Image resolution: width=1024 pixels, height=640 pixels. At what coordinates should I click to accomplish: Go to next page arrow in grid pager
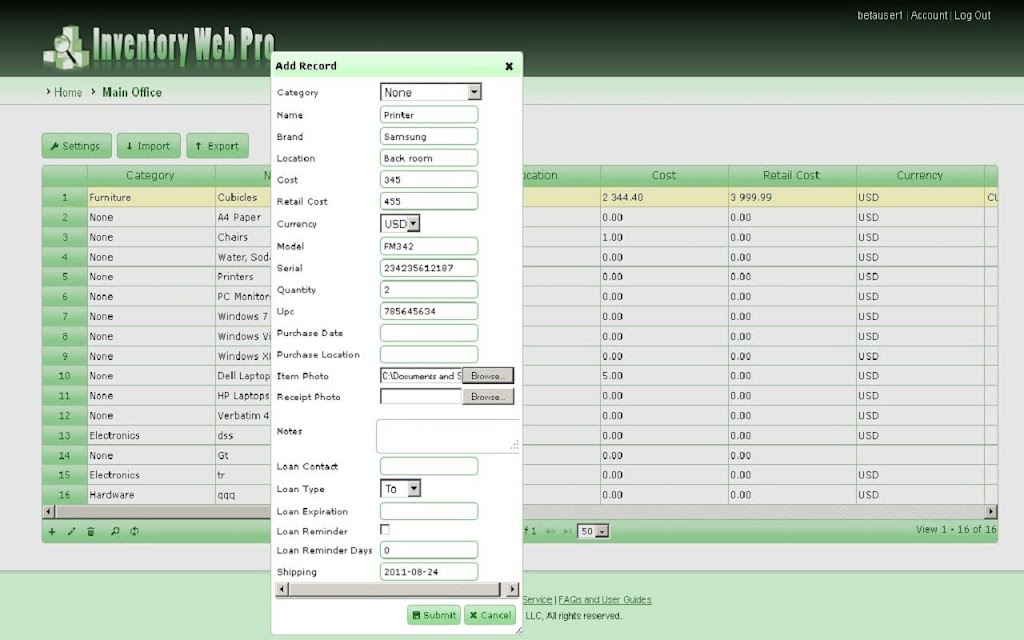point(551,532)
